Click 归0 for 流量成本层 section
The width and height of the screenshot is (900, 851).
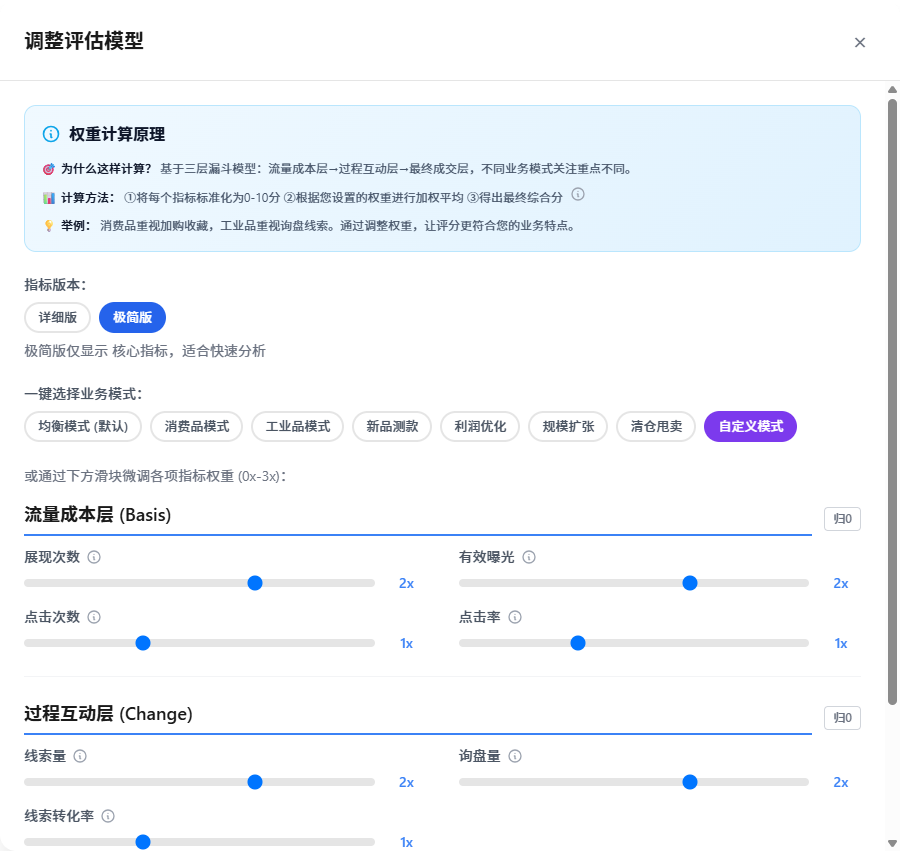click(841, 519)
